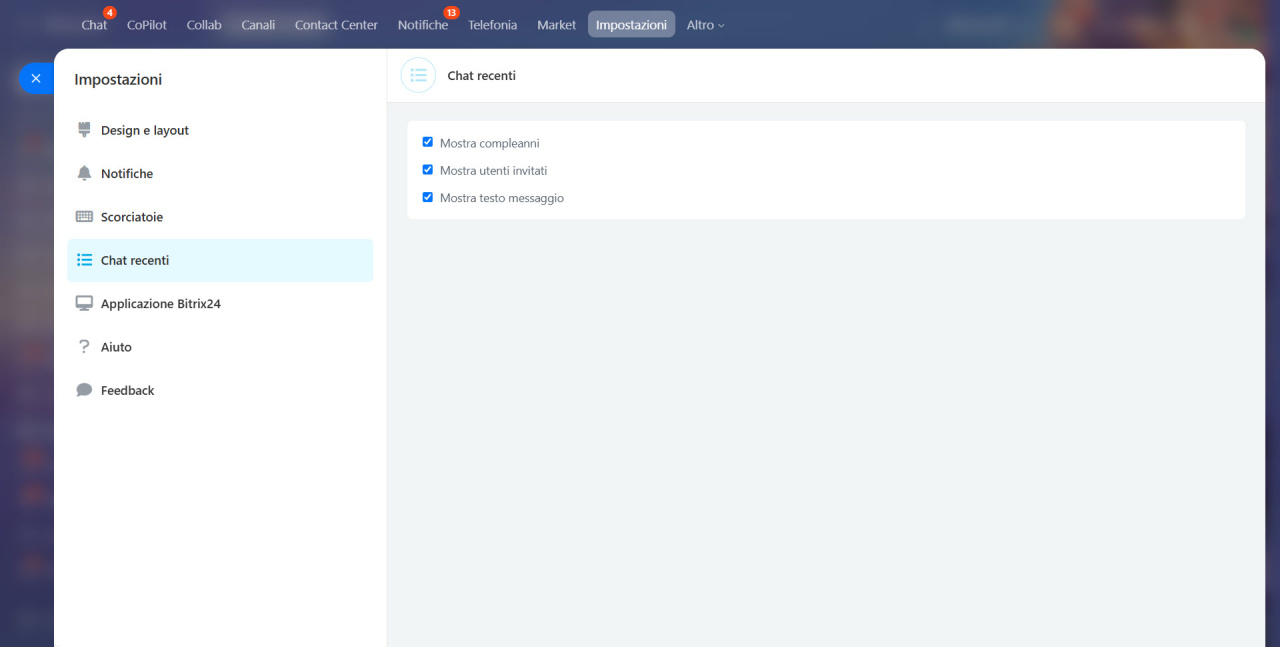Viewport: 1280px width, 647px height.
Task: Open Applicazione Bitrix24 settings section
Action: [x=220, y=303]
